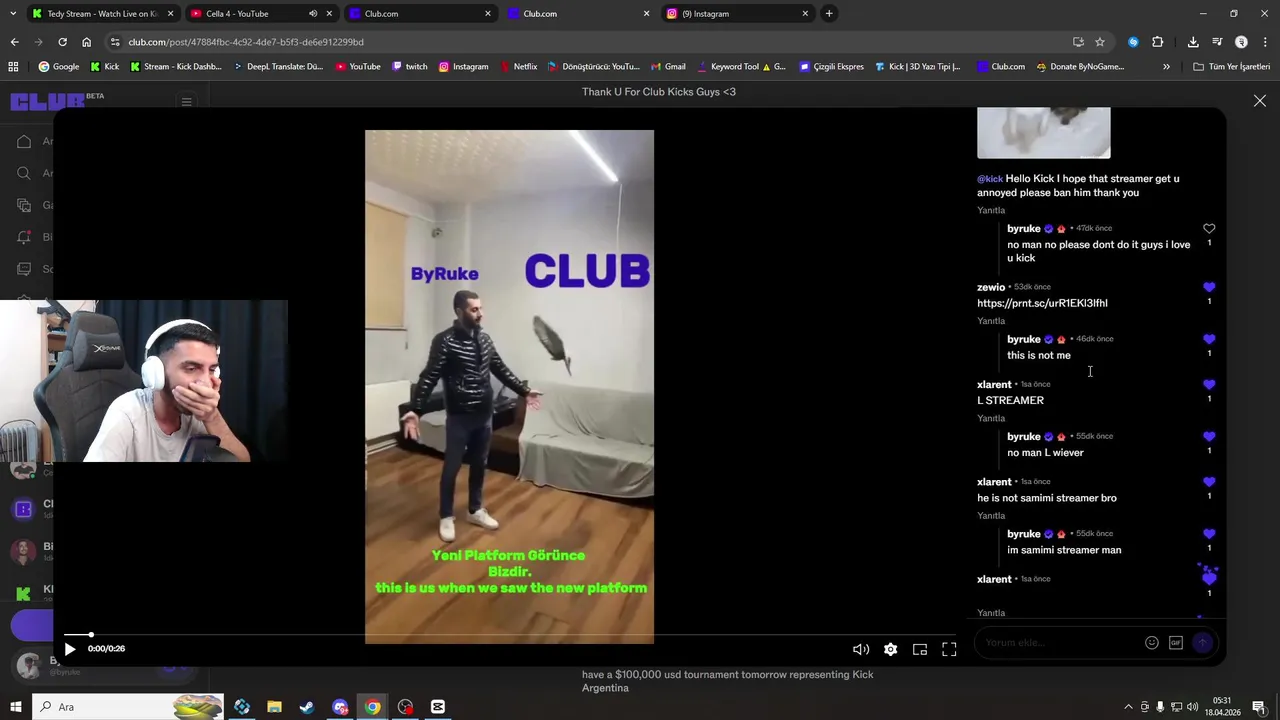Viewport: 1280px width, 720px height.
Task: Open the Google bookmark
Action: click(59, 67)
